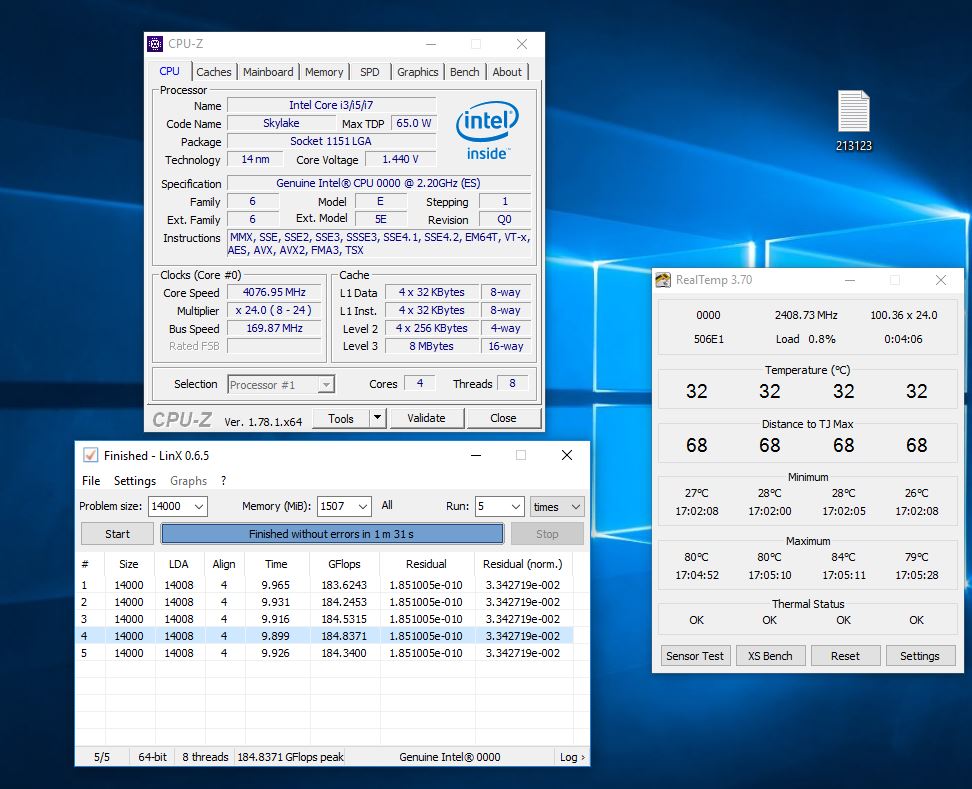Click the 64-bit status bar entry in LinX

(152, 757)
